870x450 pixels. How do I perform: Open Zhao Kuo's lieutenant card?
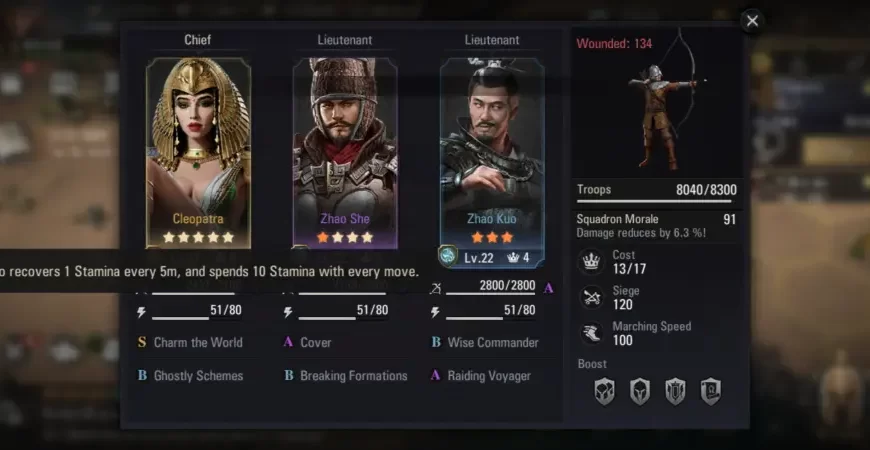492,161
